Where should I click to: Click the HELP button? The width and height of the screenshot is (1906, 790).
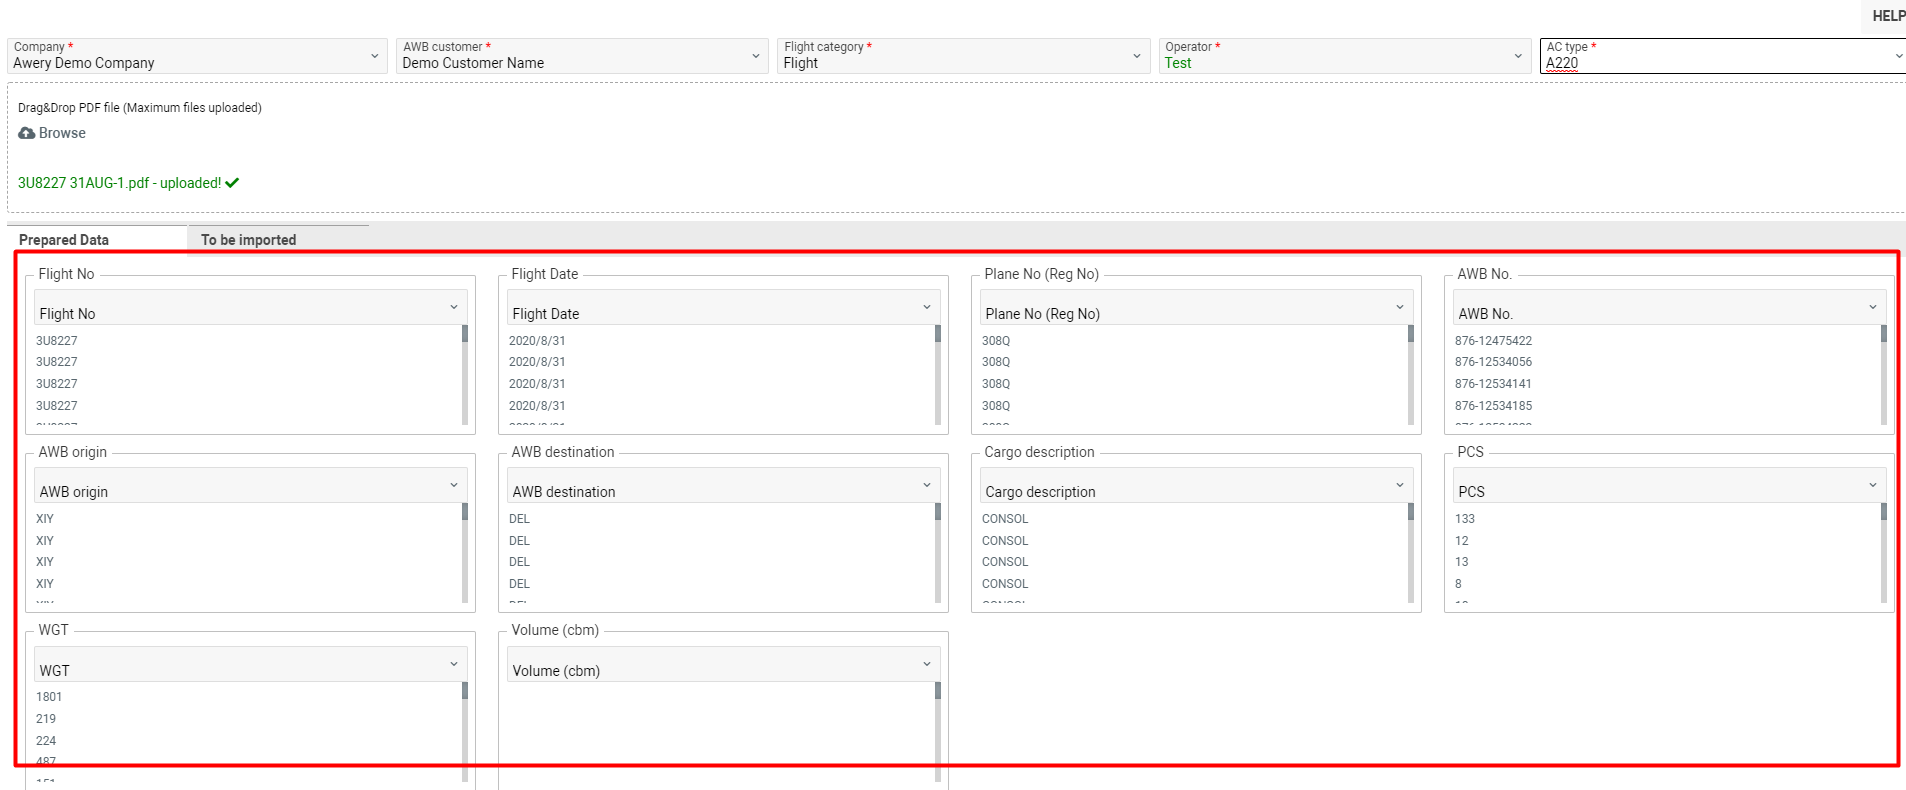tap(1888, 15)
